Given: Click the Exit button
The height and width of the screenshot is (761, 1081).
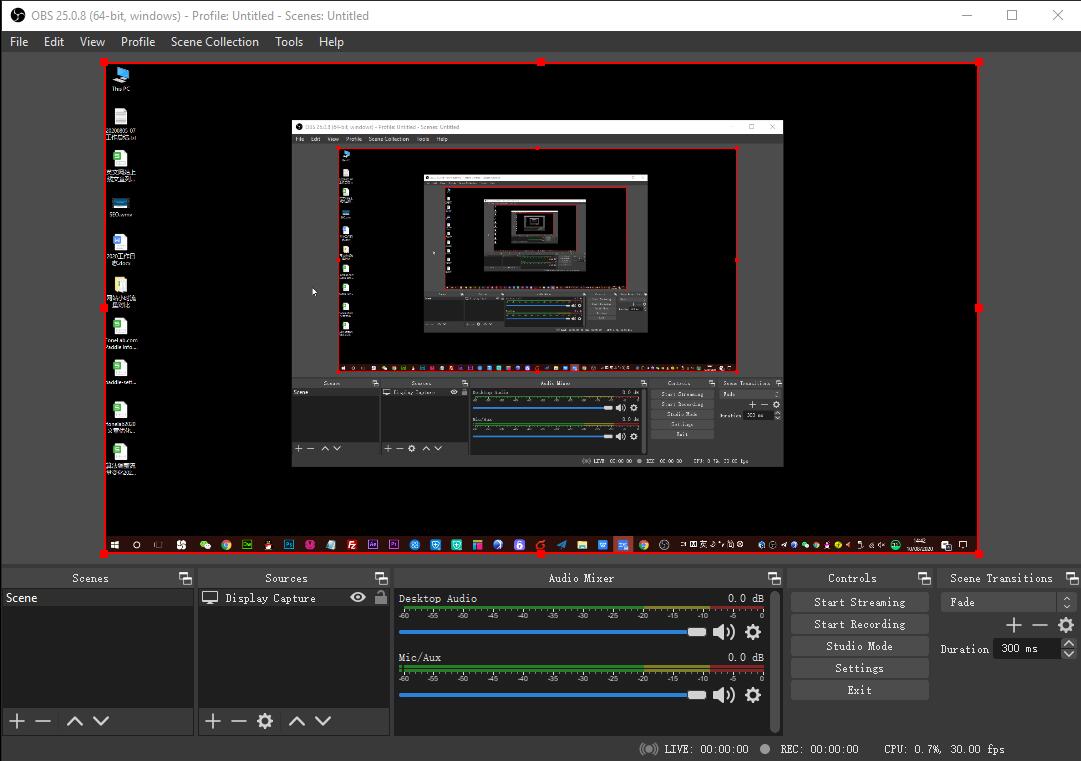Looking at the screenshot, I should [x=860, y=691].
